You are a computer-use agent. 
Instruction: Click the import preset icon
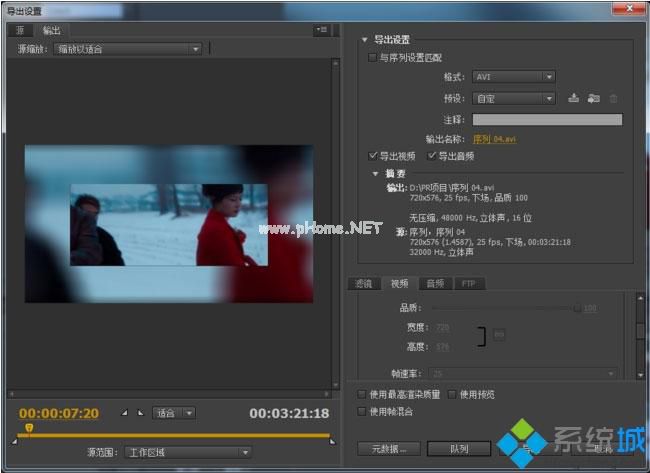point(593,98)
